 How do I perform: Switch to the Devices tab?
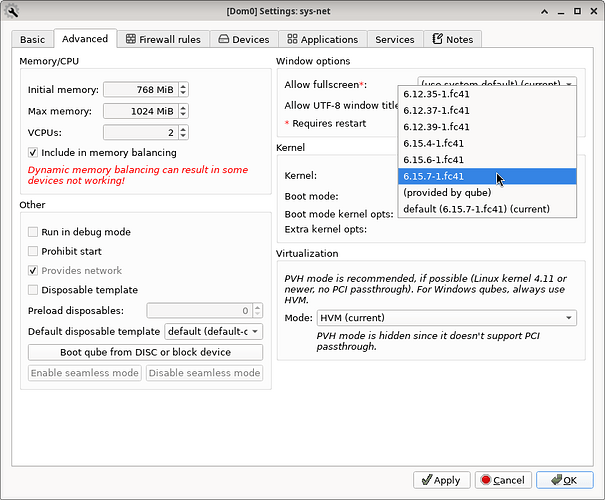(244, 39)
